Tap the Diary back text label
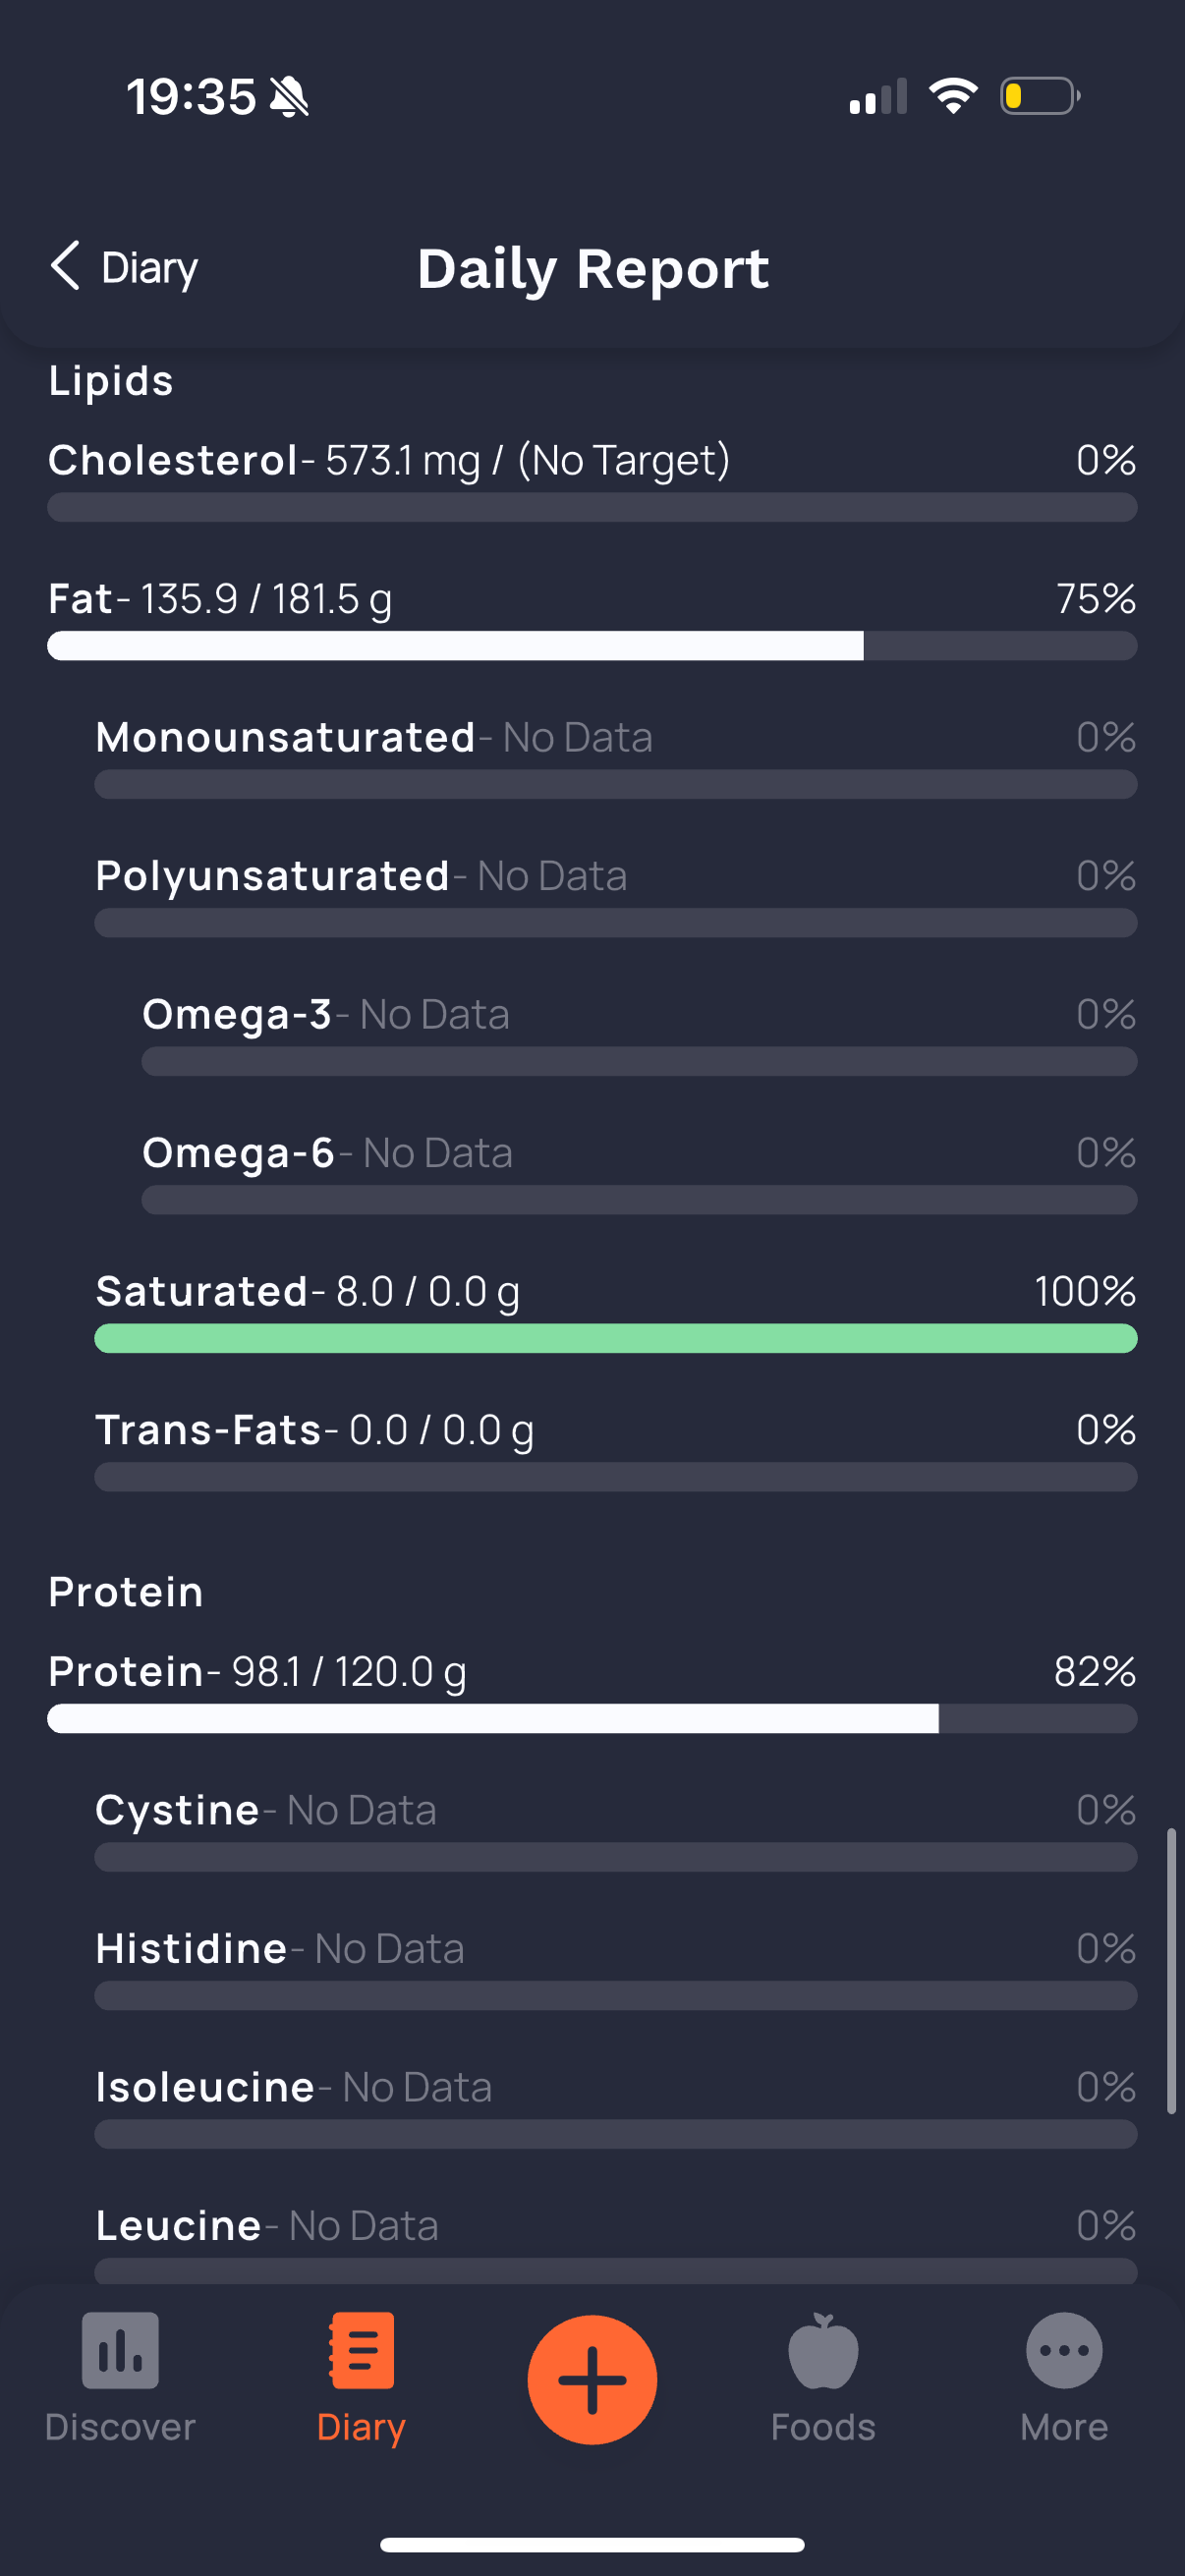1185x2576 pixels. pos(150,268)
